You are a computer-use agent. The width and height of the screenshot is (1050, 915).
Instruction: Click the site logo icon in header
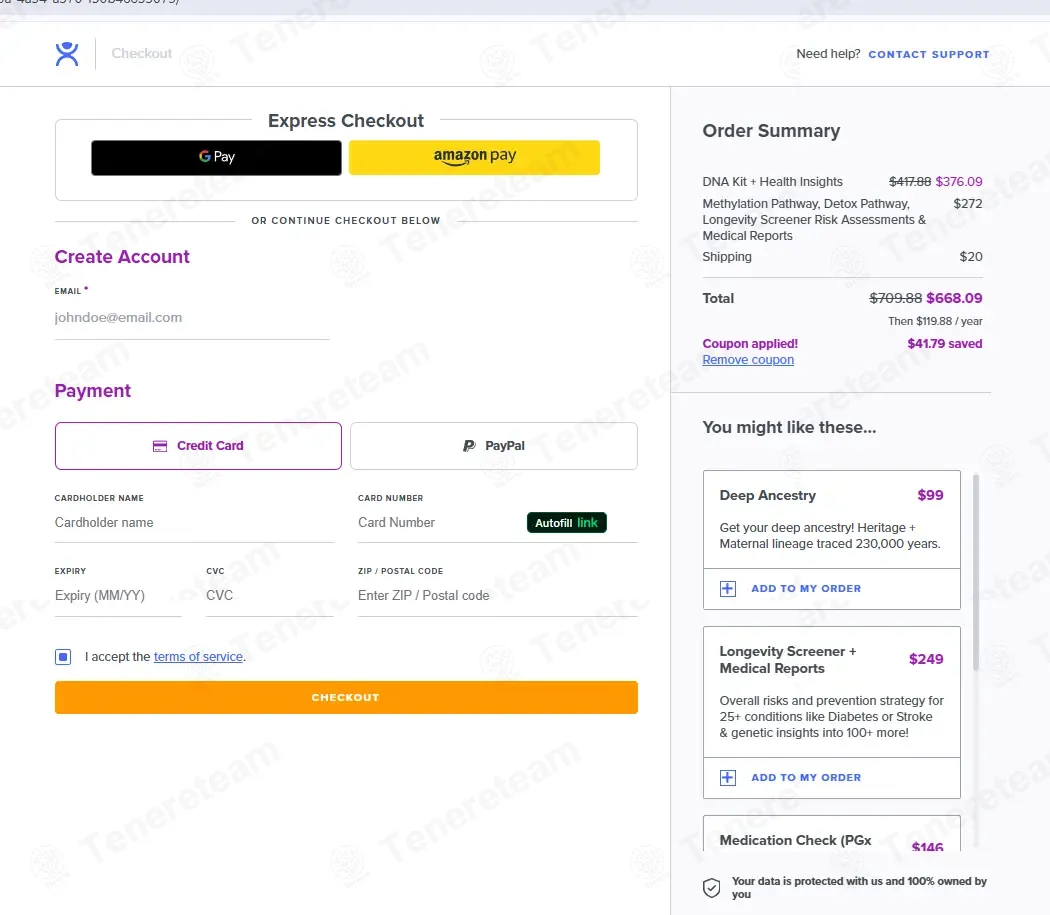point(67,54)
